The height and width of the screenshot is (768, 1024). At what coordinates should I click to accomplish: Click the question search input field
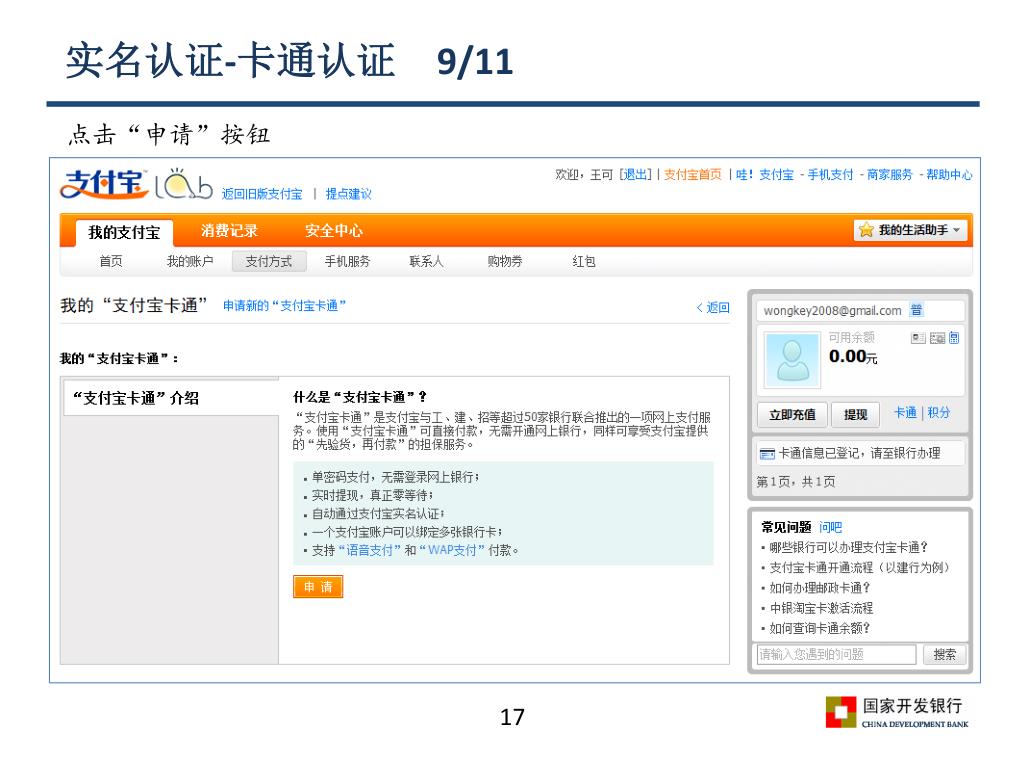tap(836, 654)
